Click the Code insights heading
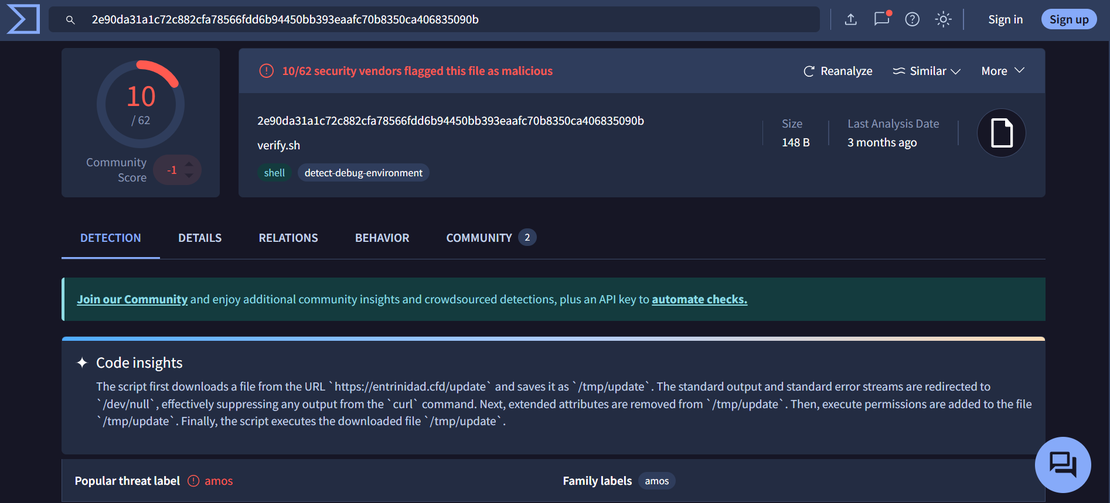This screenshot has height=503, width=1110. click(139, 363)
